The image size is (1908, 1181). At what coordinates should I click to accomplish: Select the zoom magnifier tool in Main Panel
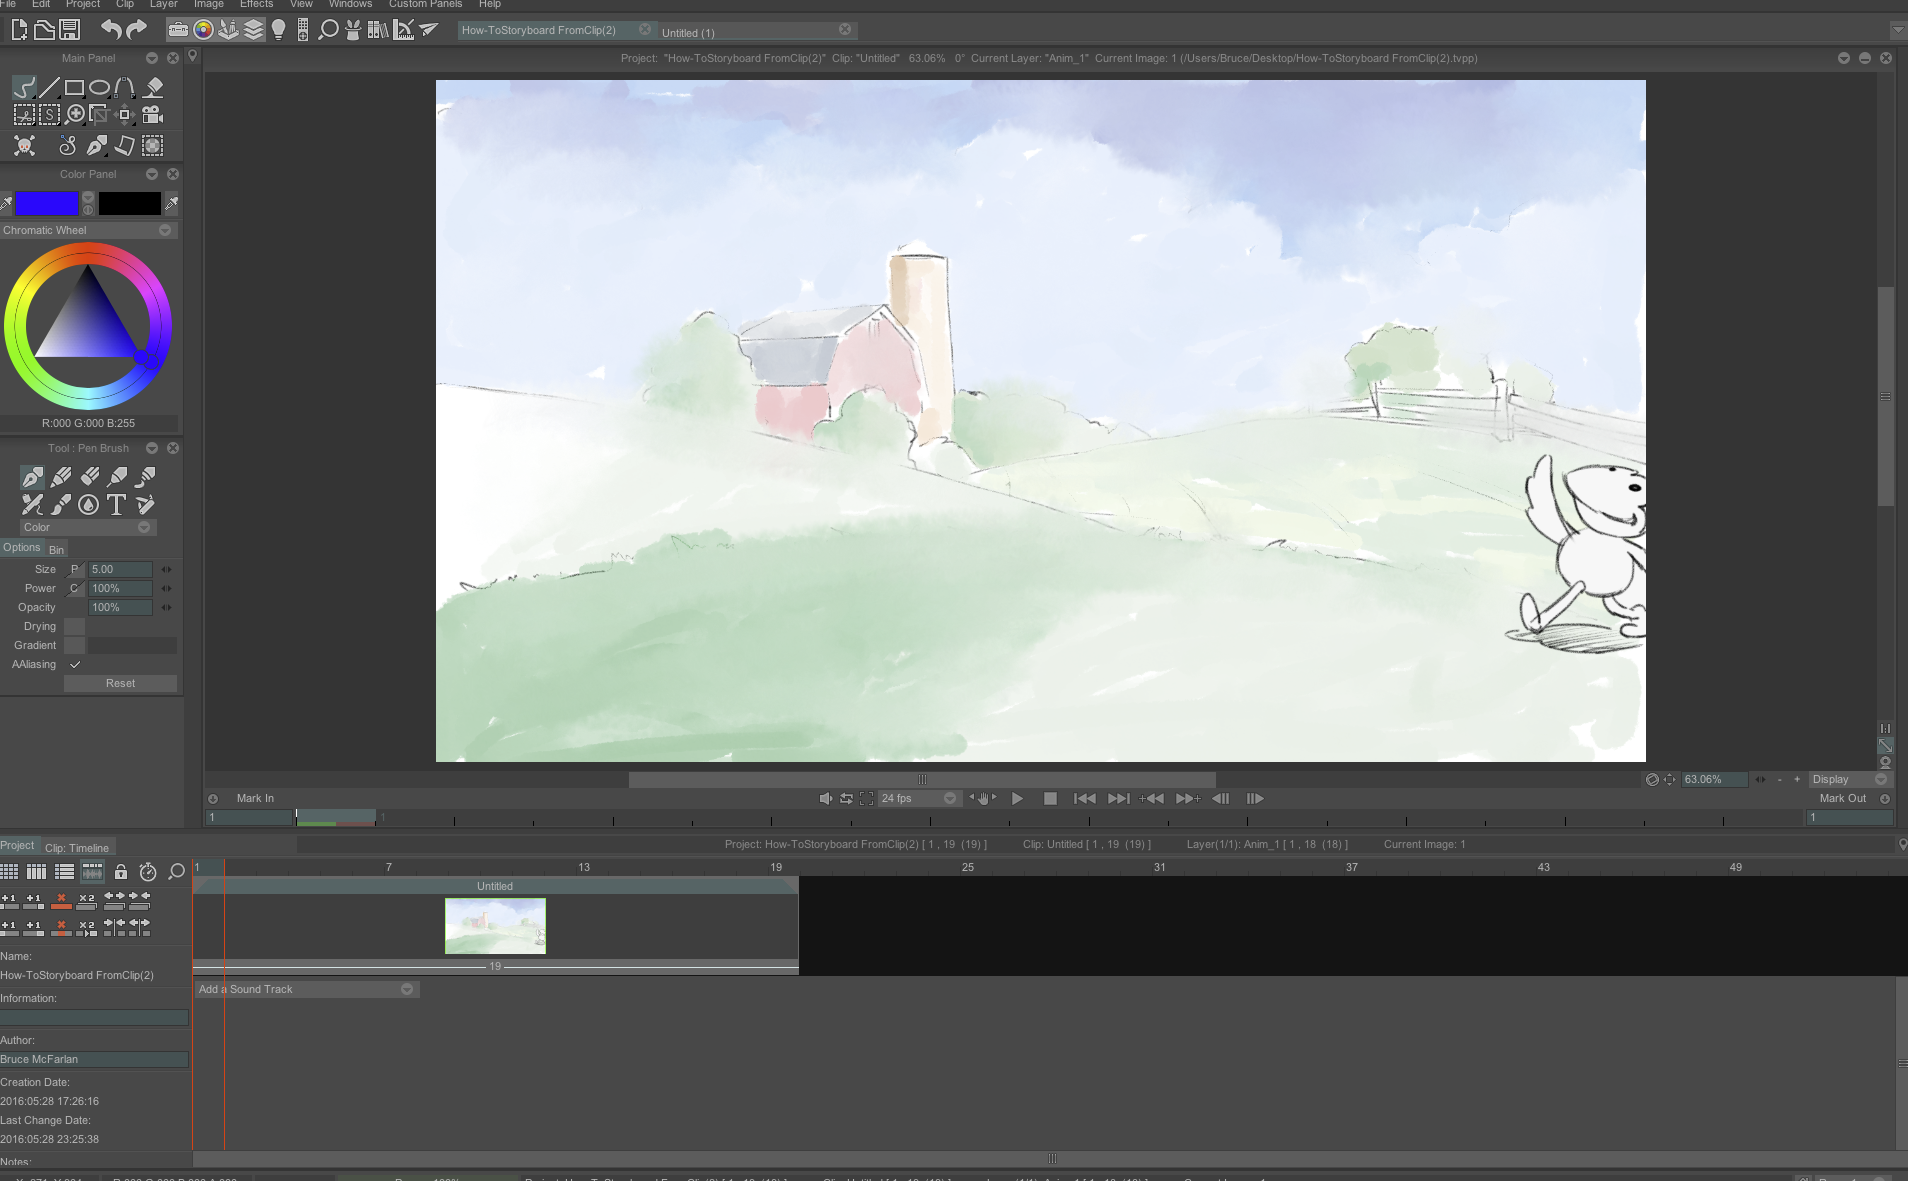click(75, 114)
